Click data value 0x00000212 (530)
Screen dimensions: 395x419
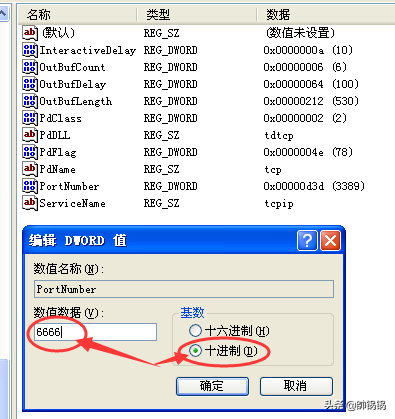pos(311,101)
